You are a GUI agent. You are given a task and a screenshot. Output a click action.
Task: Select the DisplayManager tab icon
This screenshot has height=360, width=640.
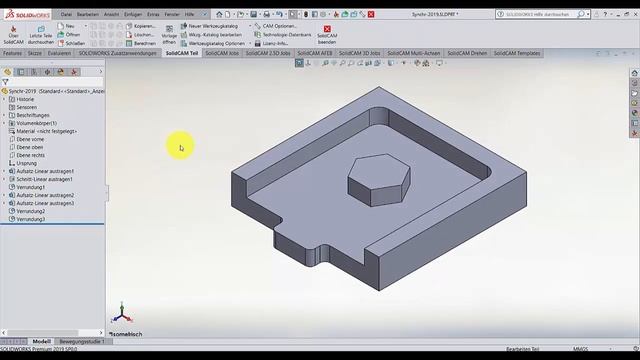coord(61,72)
